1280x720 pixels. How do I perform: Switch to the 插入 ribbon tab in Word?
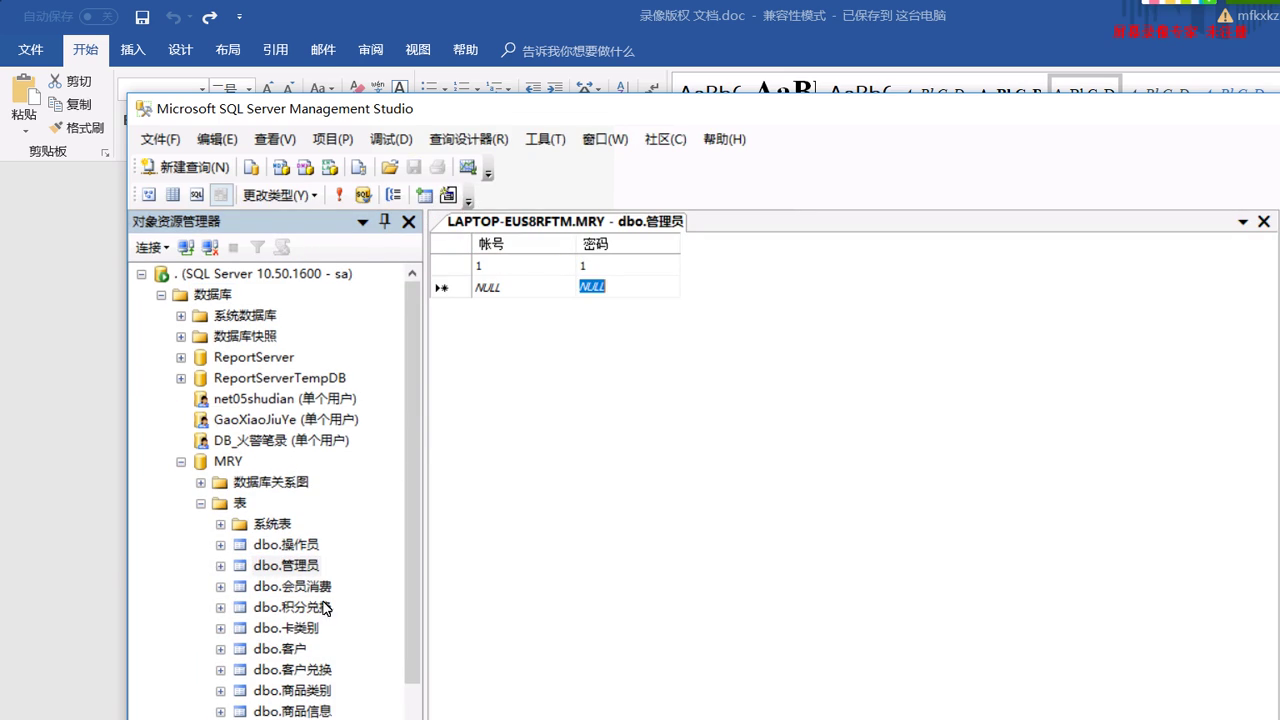(133, 50)
